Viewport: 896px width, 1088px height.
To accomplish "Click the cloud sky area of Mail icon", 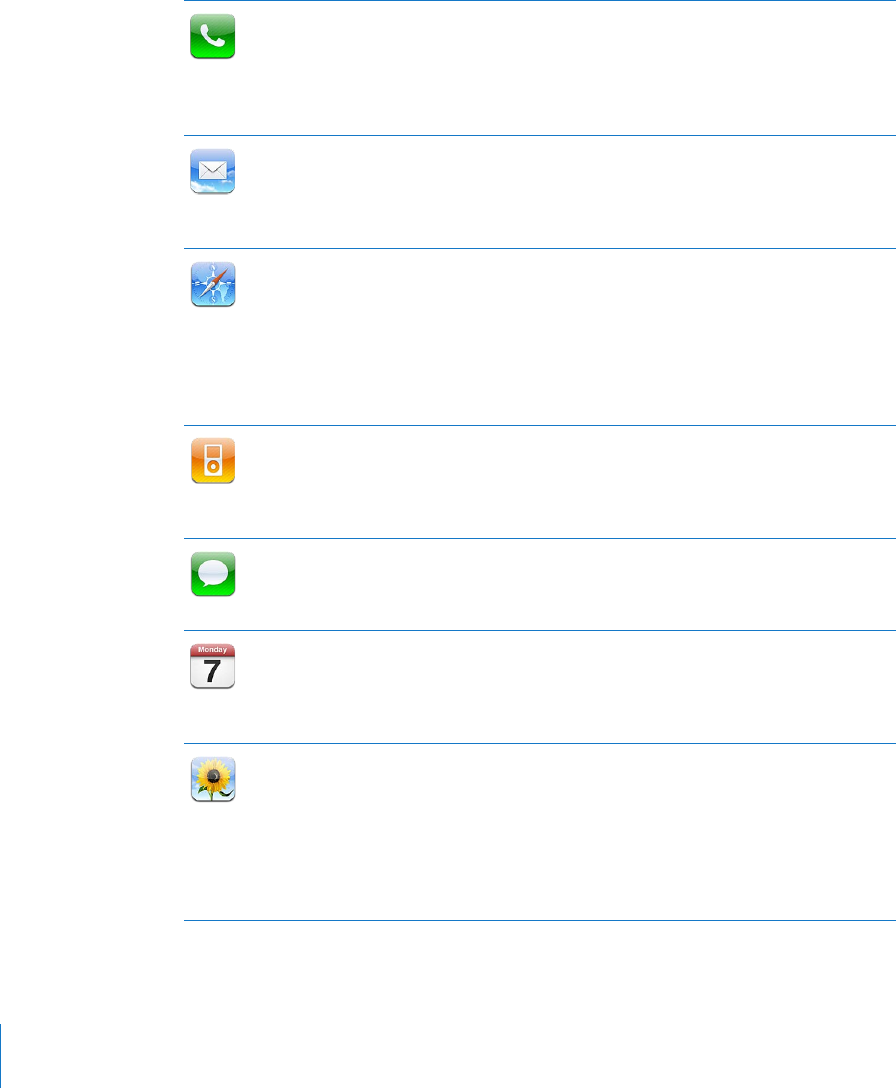I will click(x=212, y=185).
